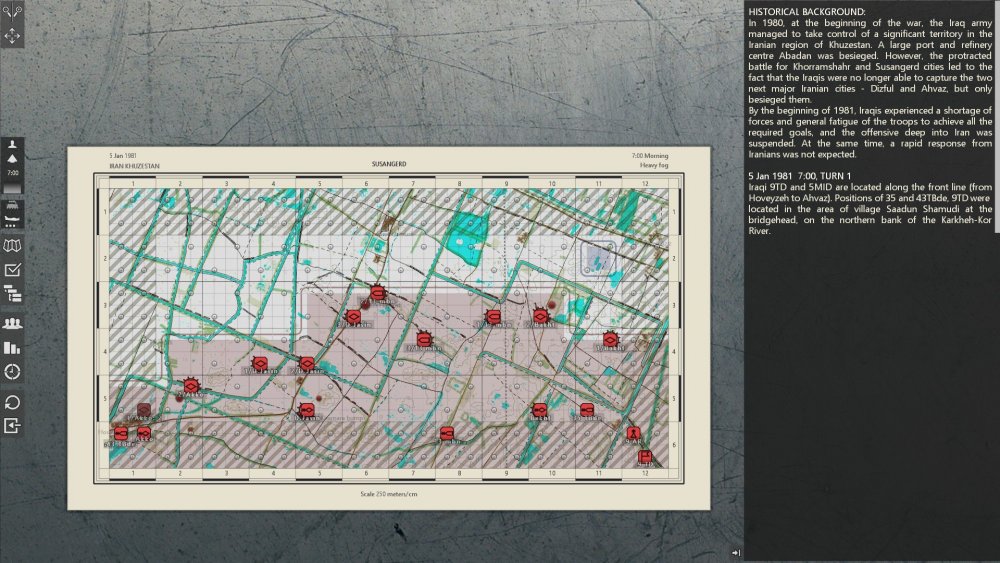Click the single soldier icon in sidebar
This screenshot has height=563, width=1000.
tap(13, 145)
